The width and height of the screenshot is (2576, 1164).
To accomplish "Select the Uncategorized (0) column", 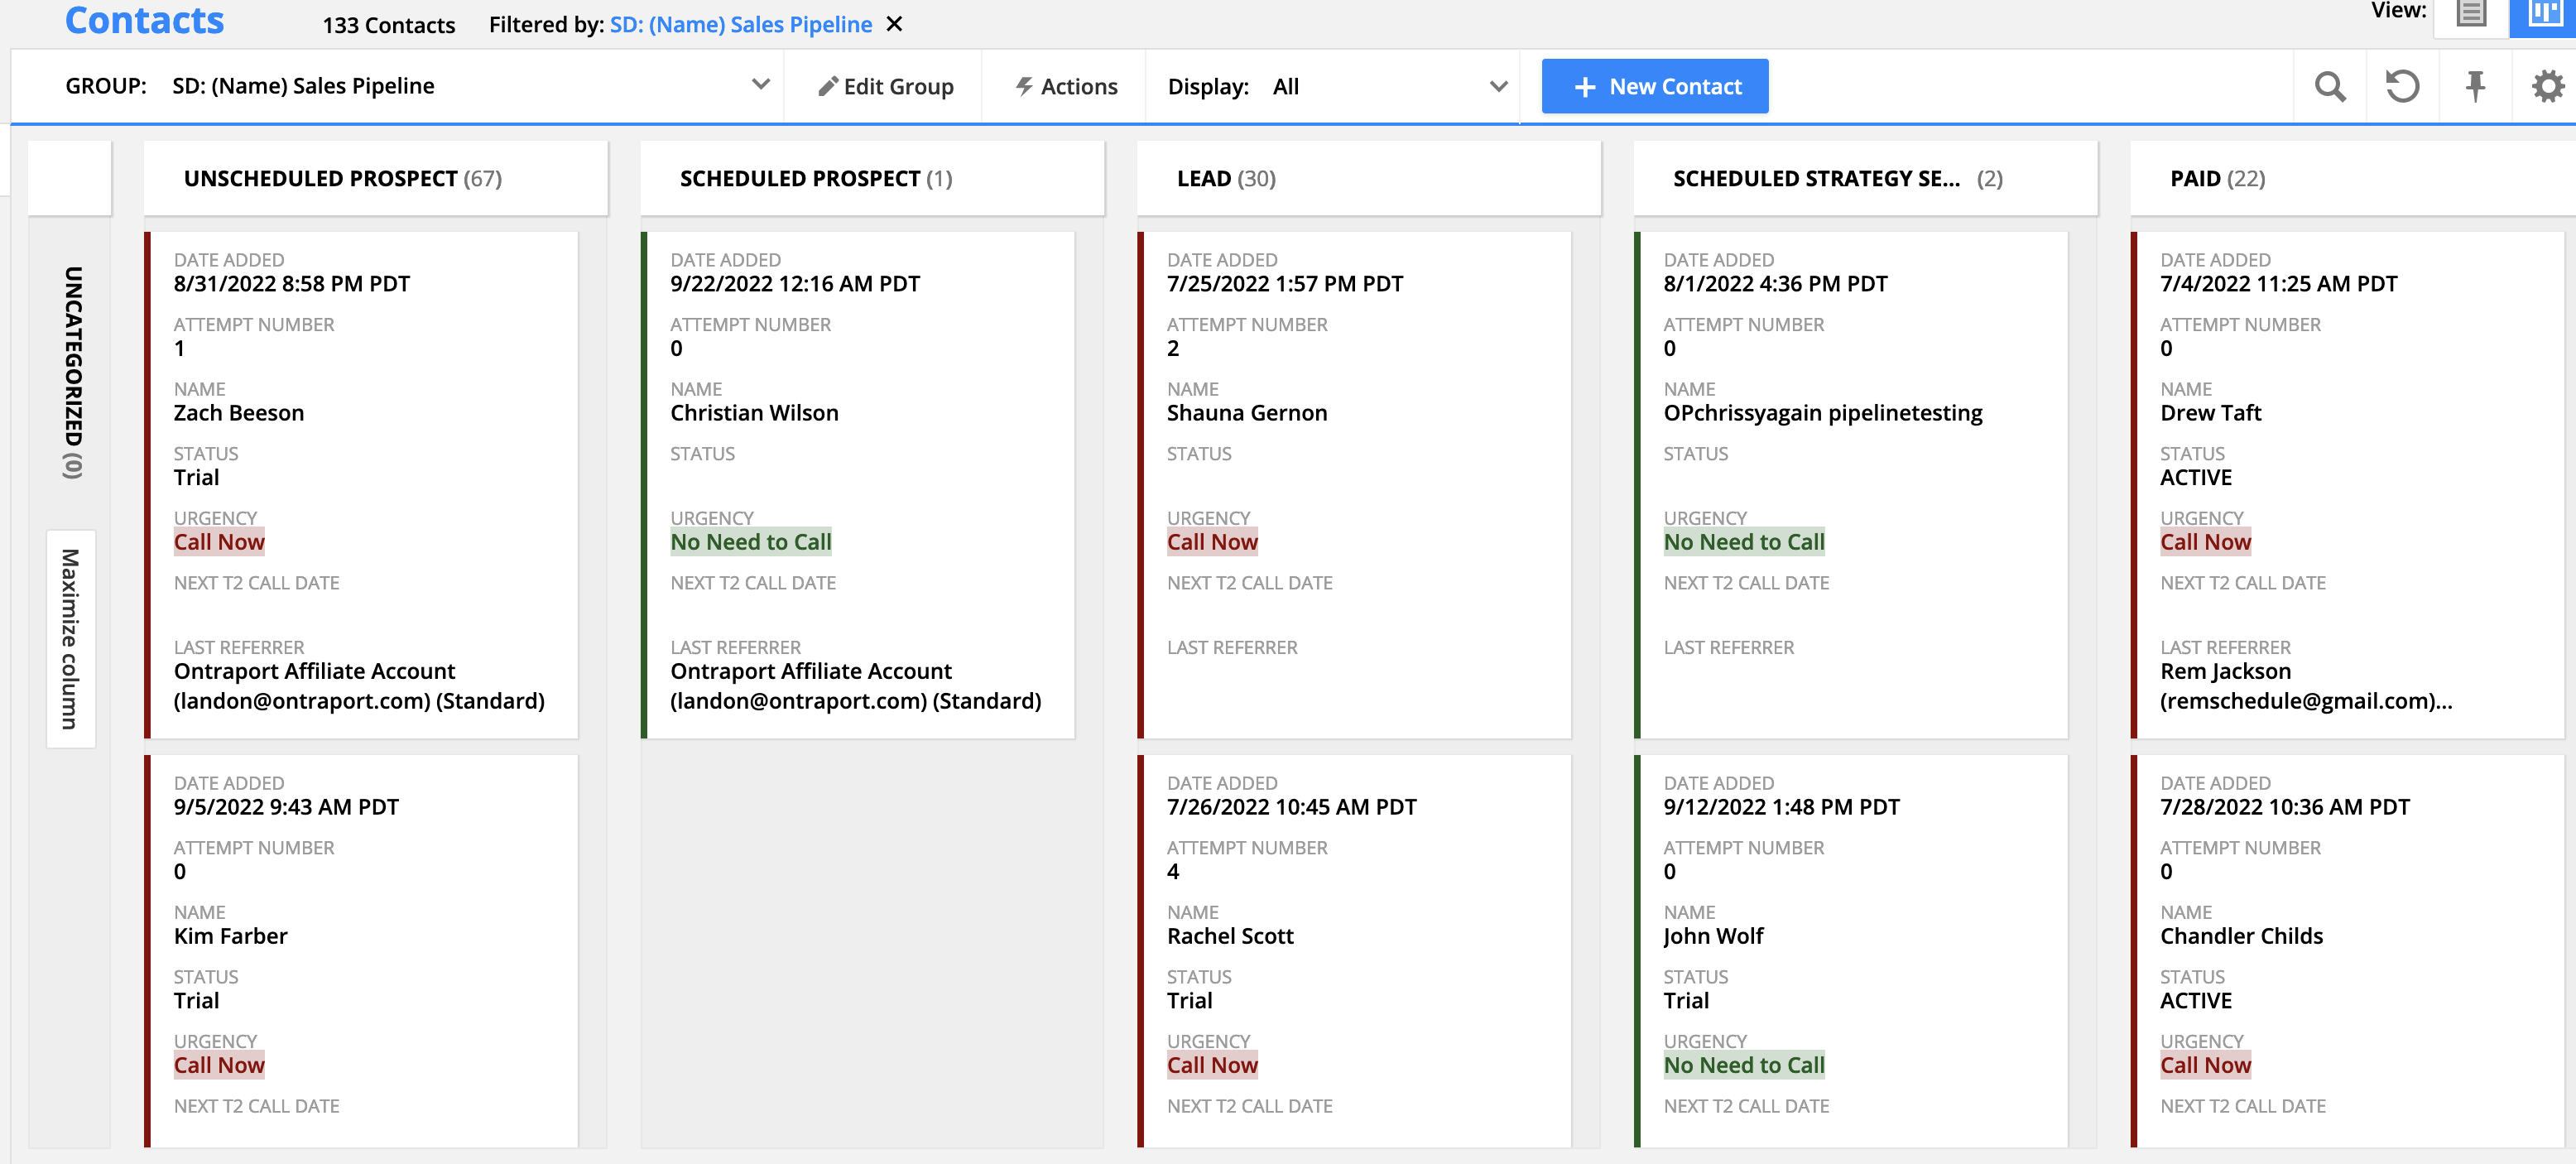I will [72, 372].
